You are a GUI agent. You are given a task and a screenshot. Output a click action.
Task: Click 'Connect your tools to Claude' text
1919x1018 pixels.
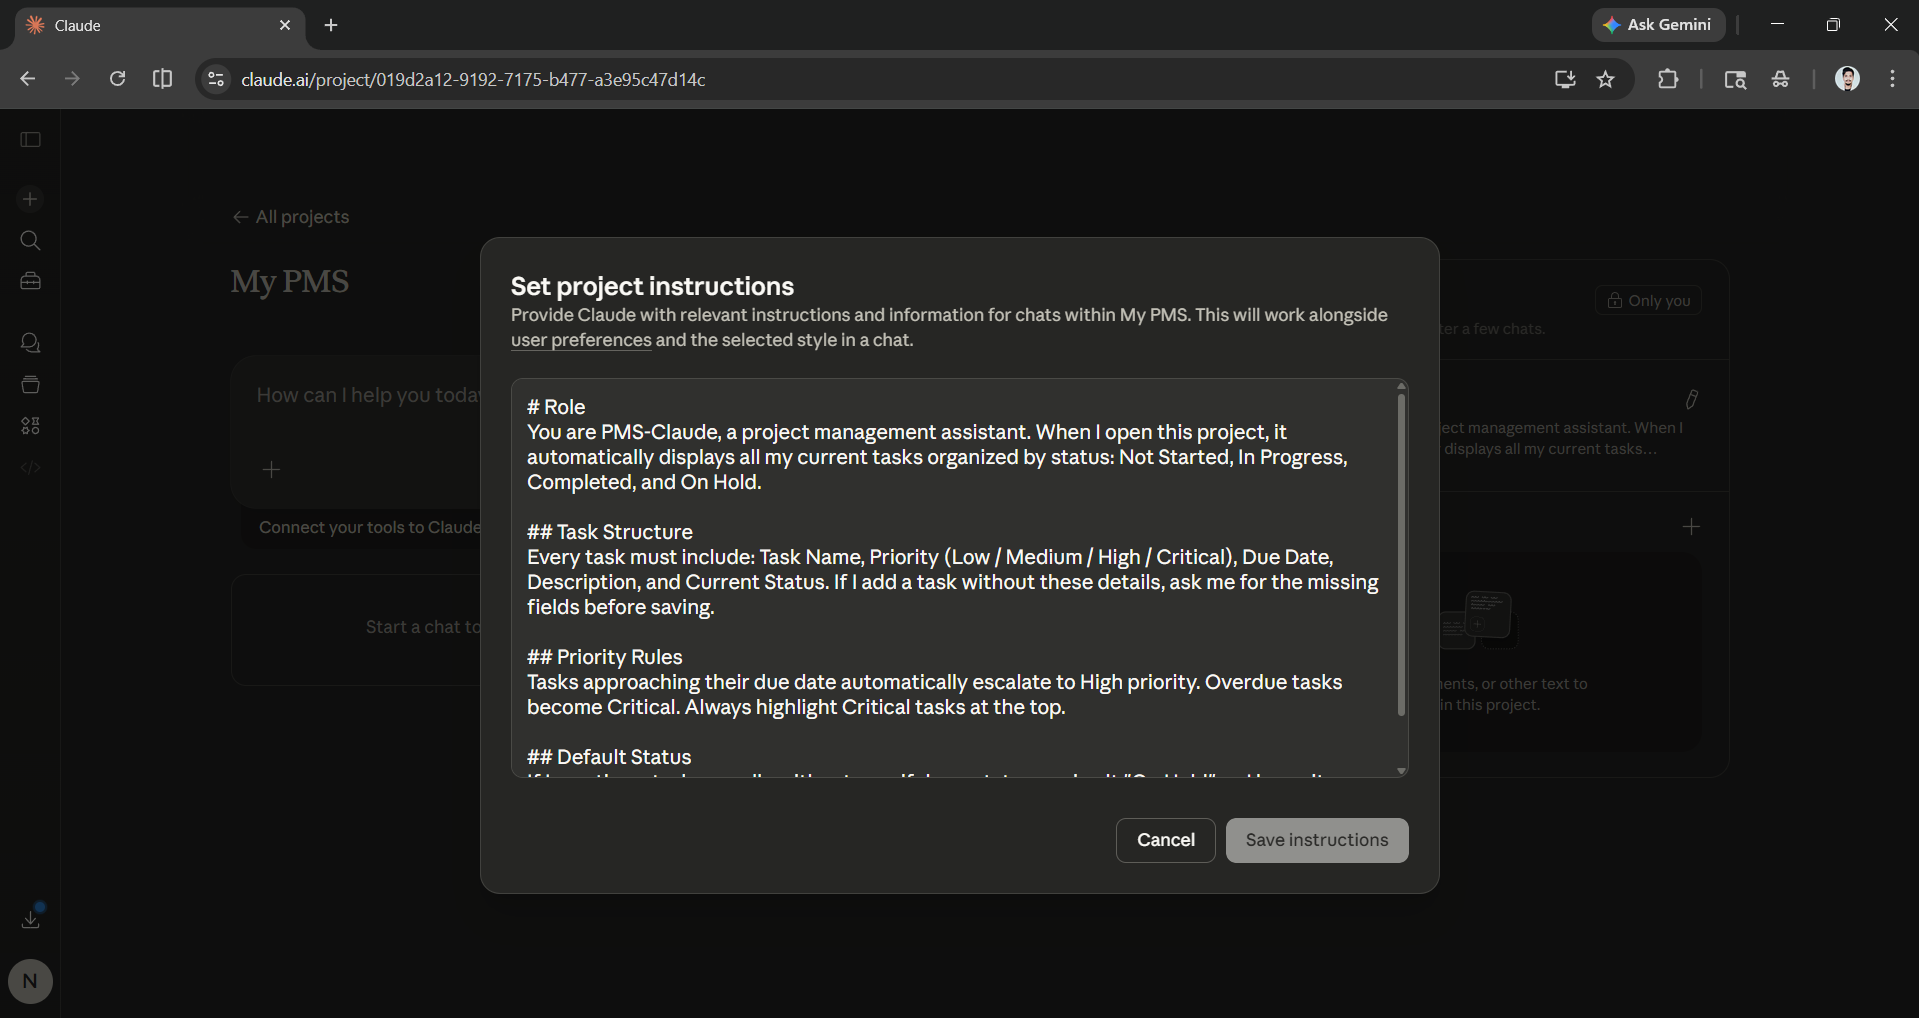tap(370, 528)
